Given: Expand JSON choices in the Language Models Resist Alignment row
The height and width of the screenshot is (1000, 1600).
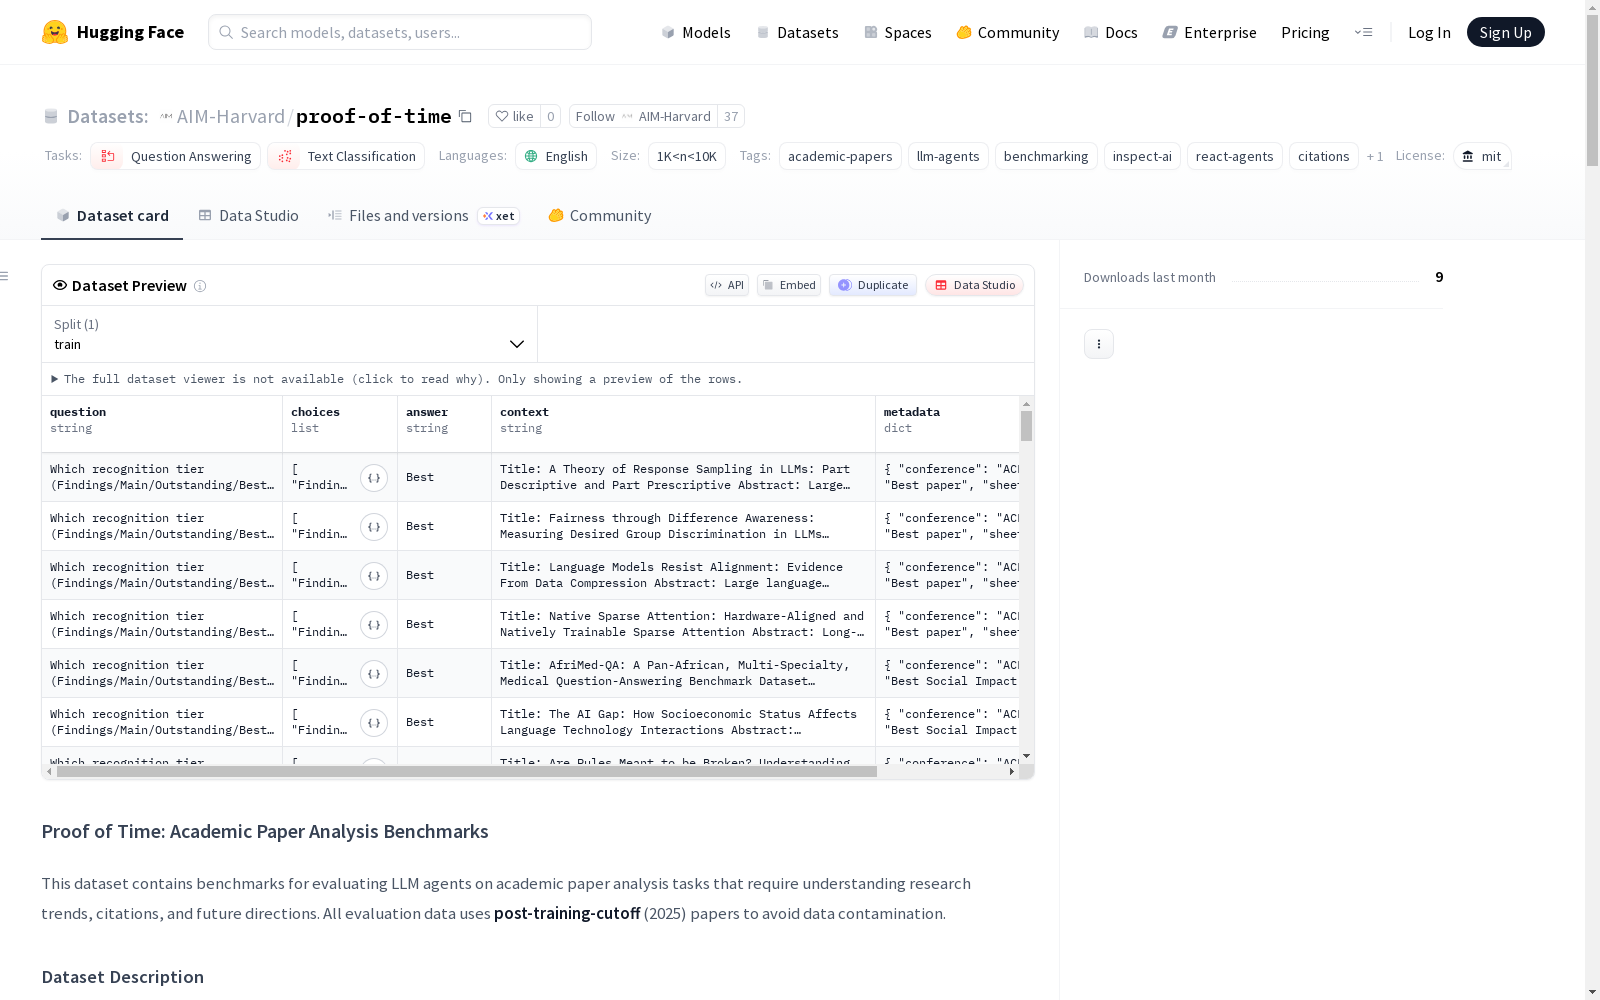Looking at the screenshot, I should [374, 576].
